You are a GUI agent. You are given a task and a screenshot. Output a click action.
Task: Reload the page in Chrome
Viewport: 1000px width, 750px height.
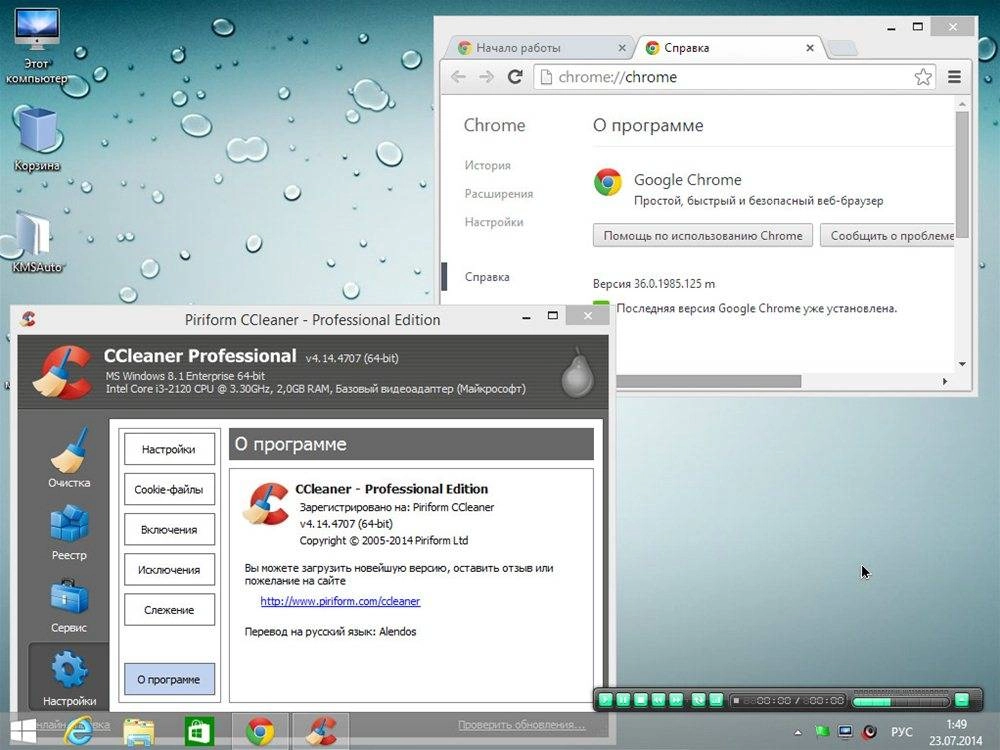tap(515, 77)
